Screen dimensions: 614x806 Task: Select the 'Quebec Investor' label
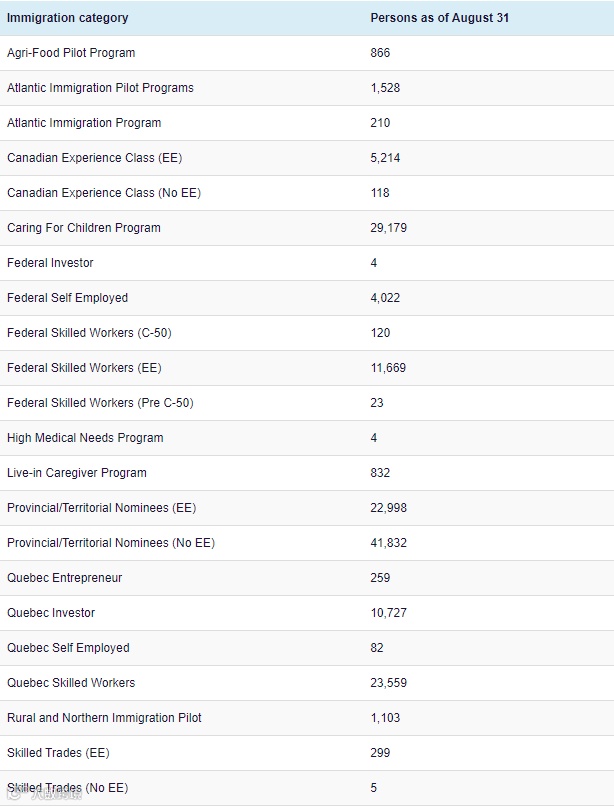(51, 612)
